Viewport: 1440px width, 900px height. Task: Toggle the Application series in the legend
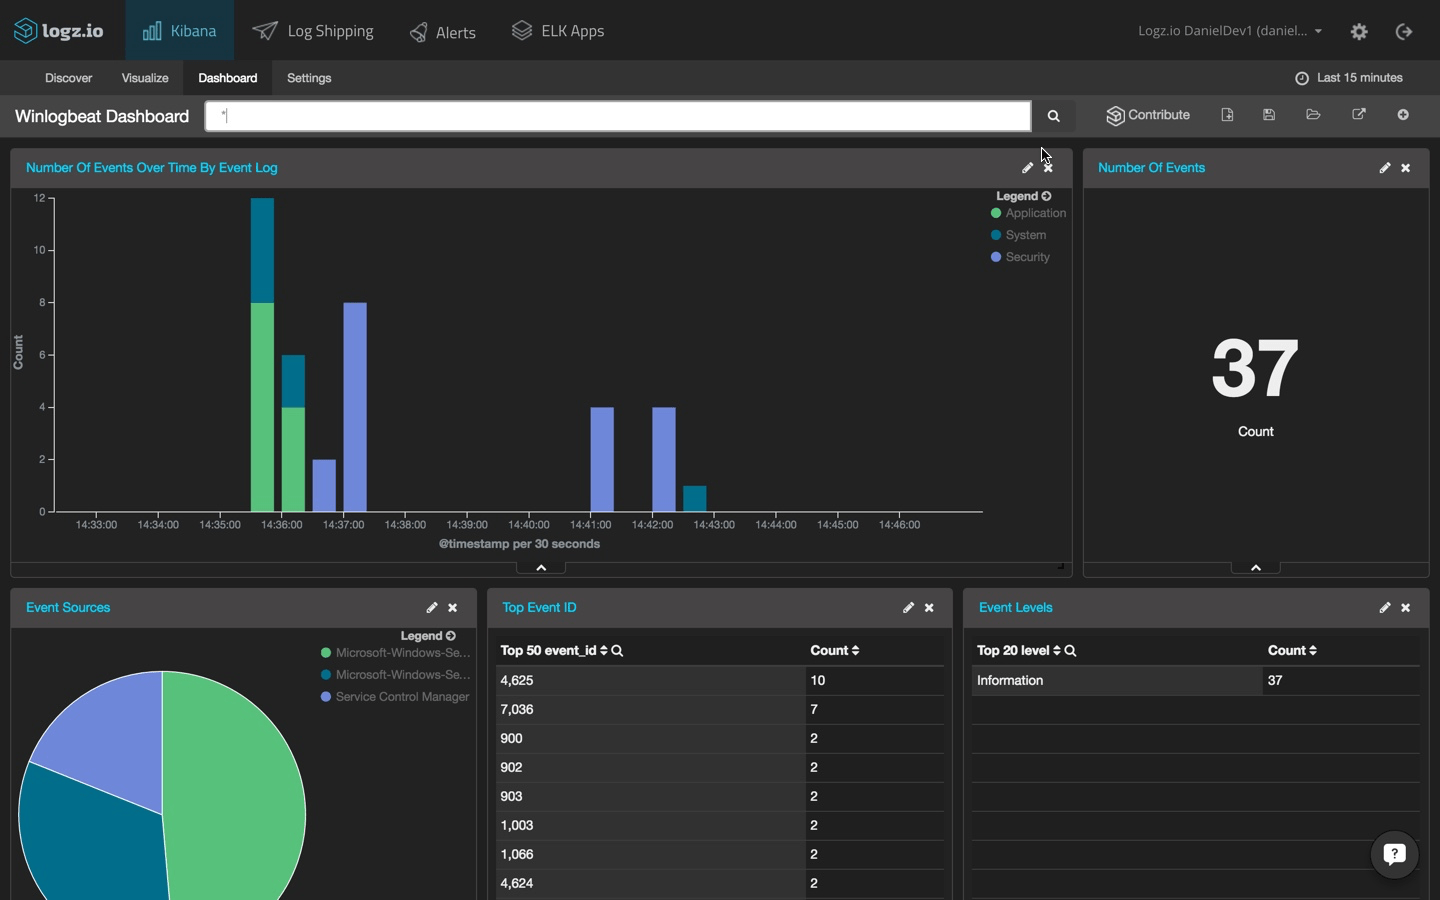click(x=1027, y=213)
